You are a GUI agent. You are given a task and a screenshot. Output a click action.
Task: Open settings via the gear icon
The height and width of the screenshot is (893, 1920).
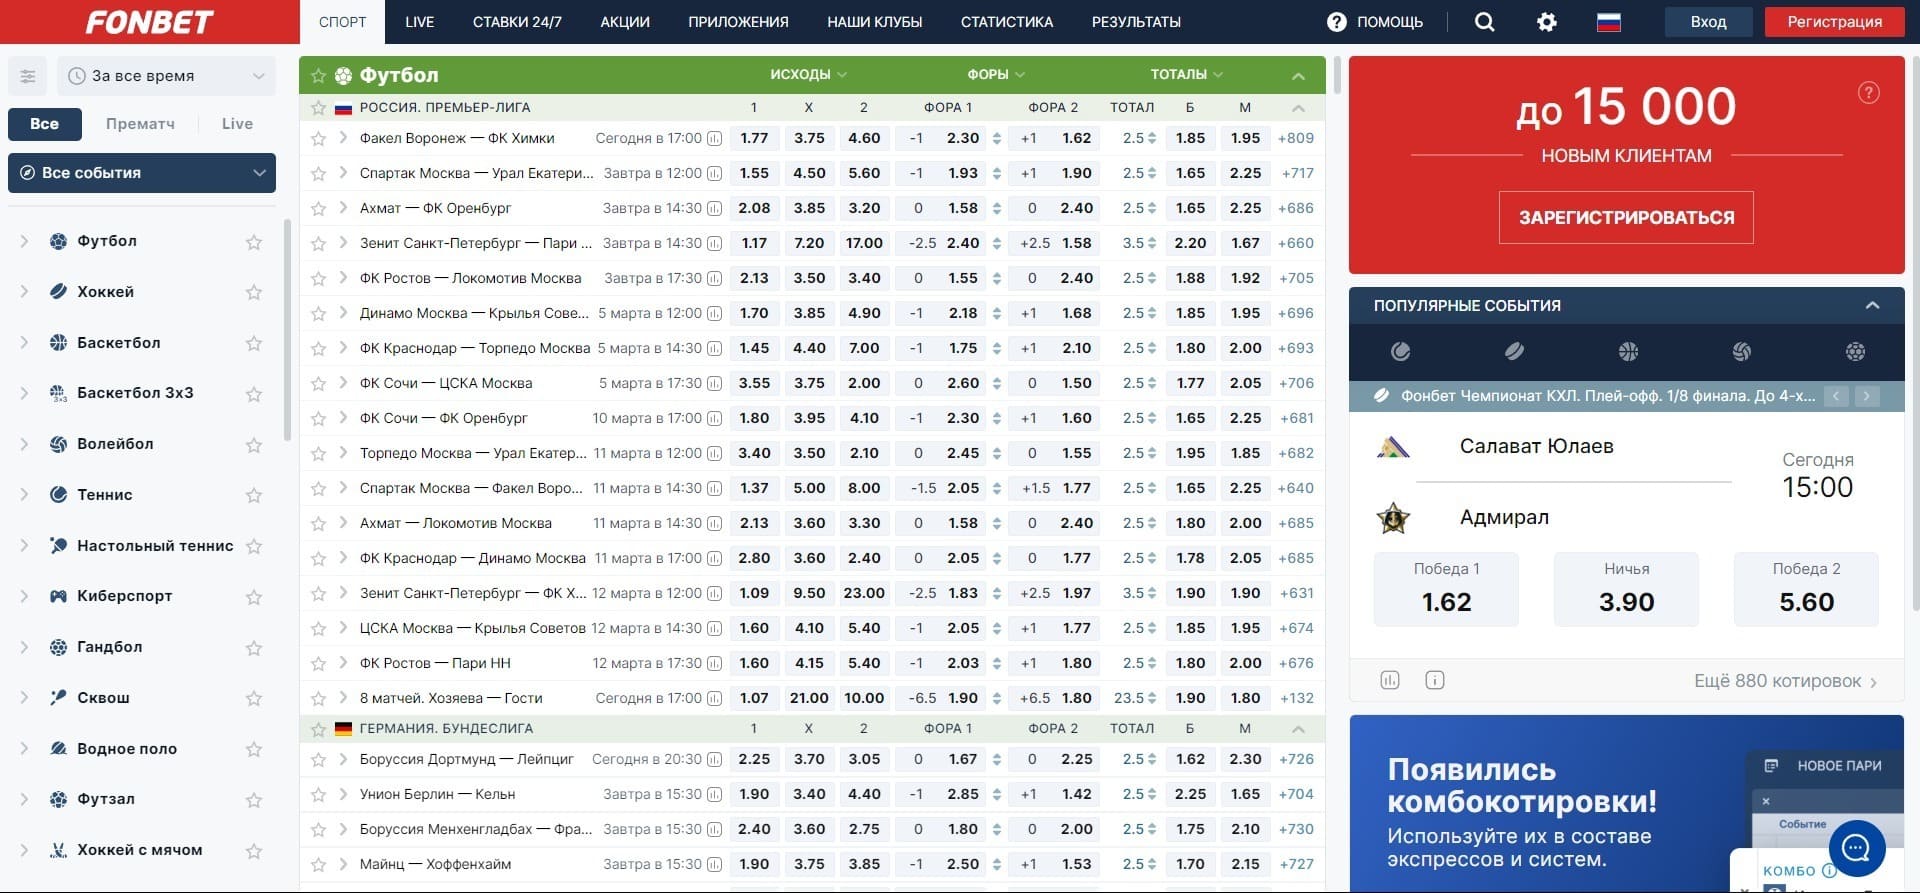point(1546,22)
